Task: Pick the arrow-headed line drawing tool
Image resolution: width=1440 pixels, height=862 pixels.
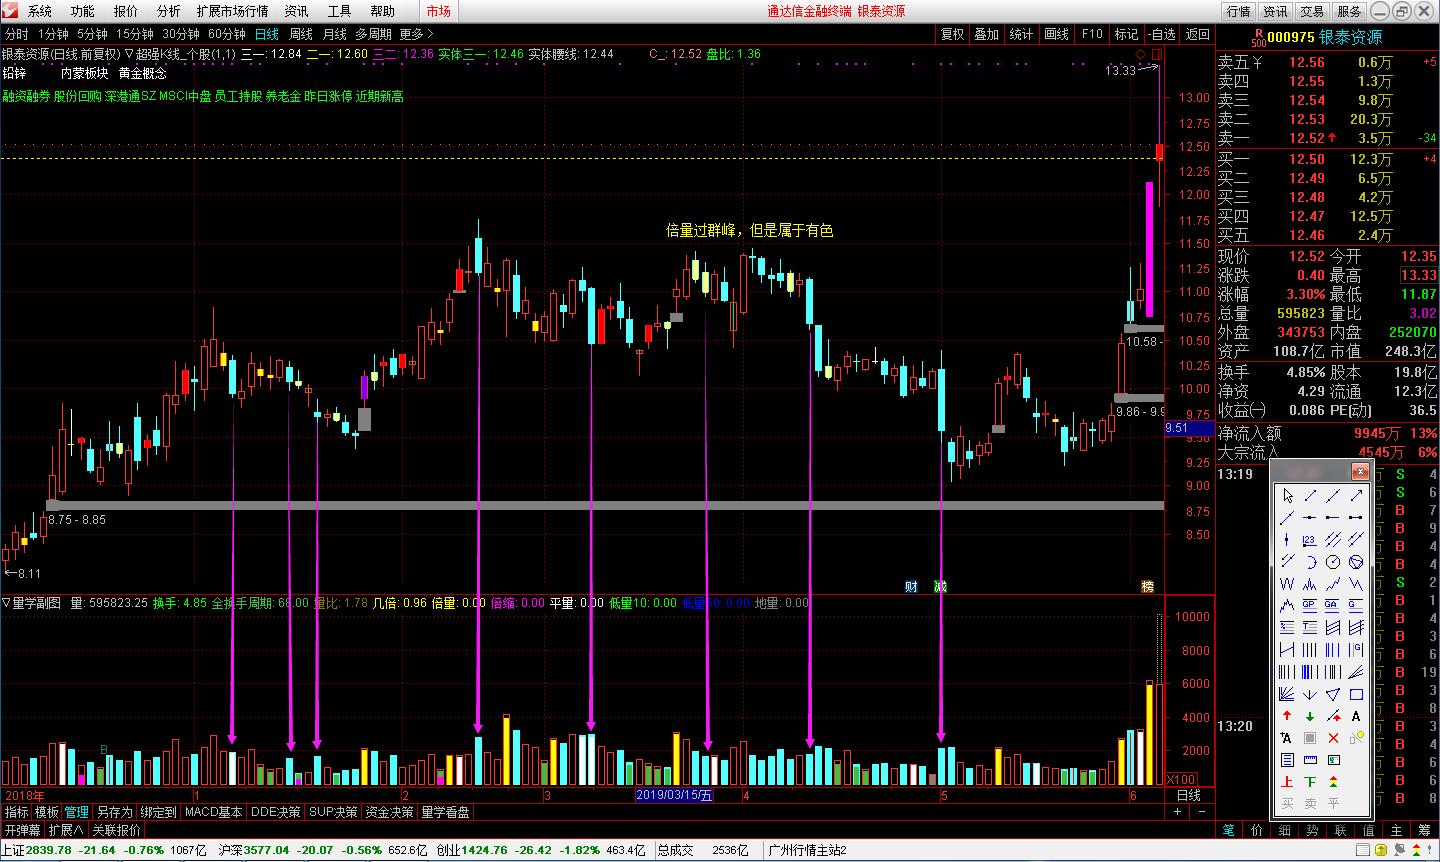Action: (x=1356, y=496)
